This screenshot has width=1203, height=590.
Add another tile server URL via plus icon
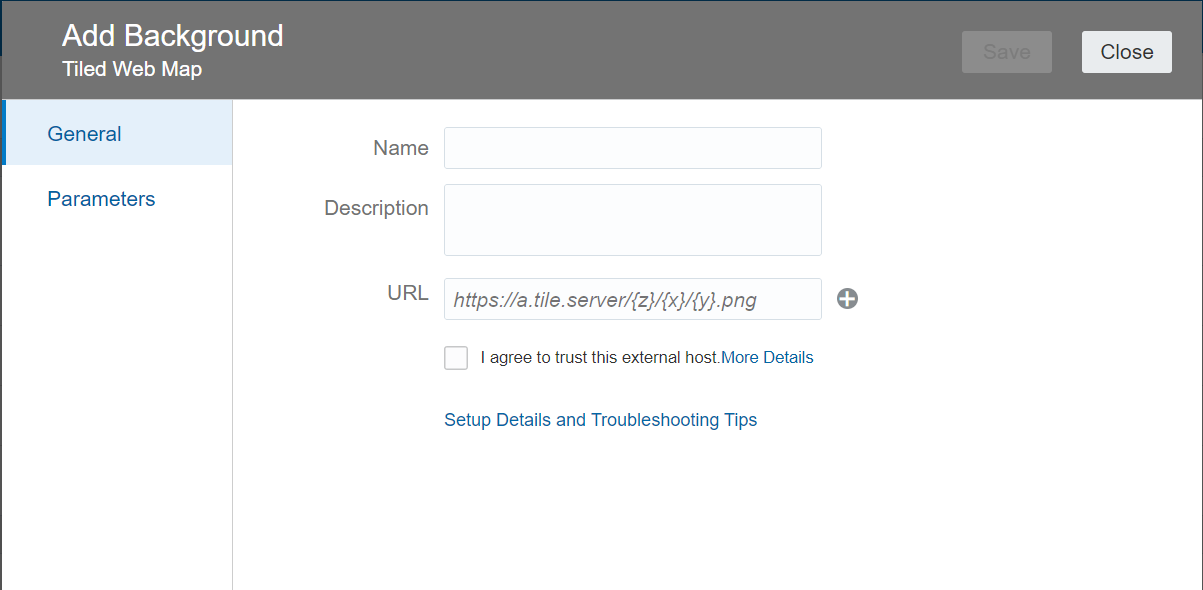pyautogui.click(x=847, y=298)
